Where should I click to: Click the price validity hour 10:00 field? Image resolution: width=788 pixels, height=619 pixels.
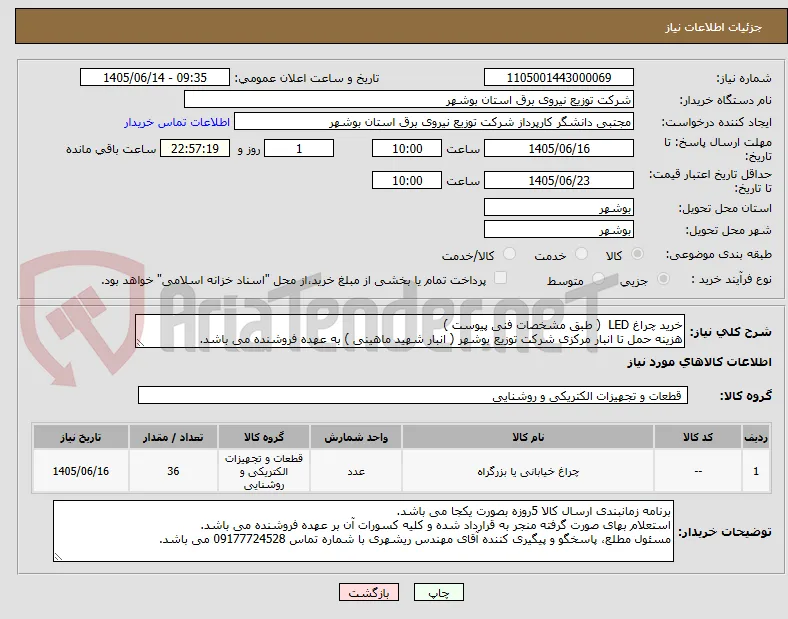[x=407, y=180]
